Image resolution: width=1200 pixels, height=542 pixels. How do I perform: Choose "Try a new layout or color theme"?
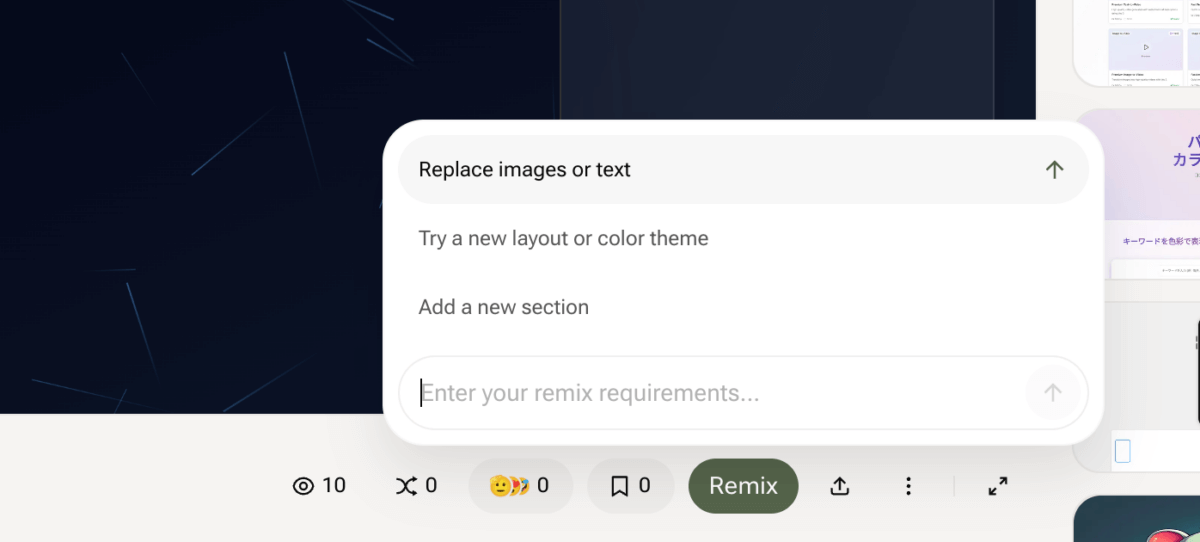563,239
